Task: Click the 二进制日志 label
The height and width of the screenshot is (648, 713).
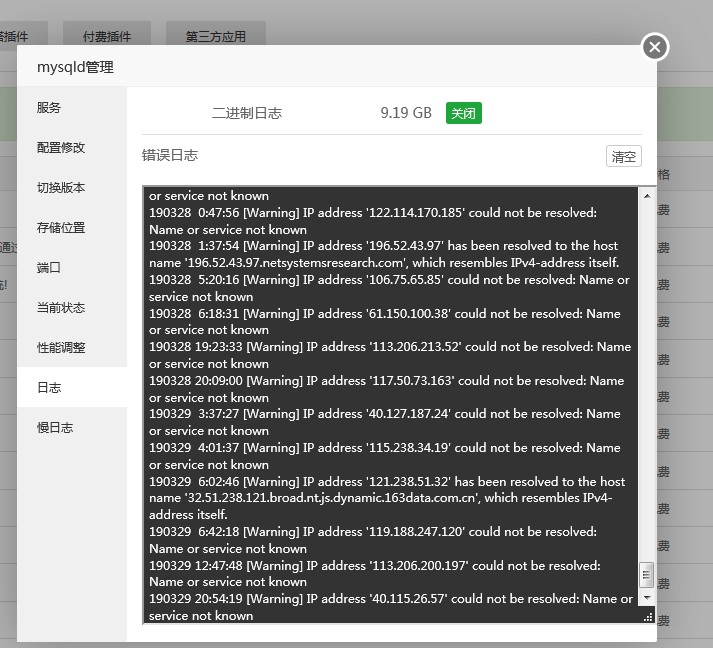Action: pos(247,113)
